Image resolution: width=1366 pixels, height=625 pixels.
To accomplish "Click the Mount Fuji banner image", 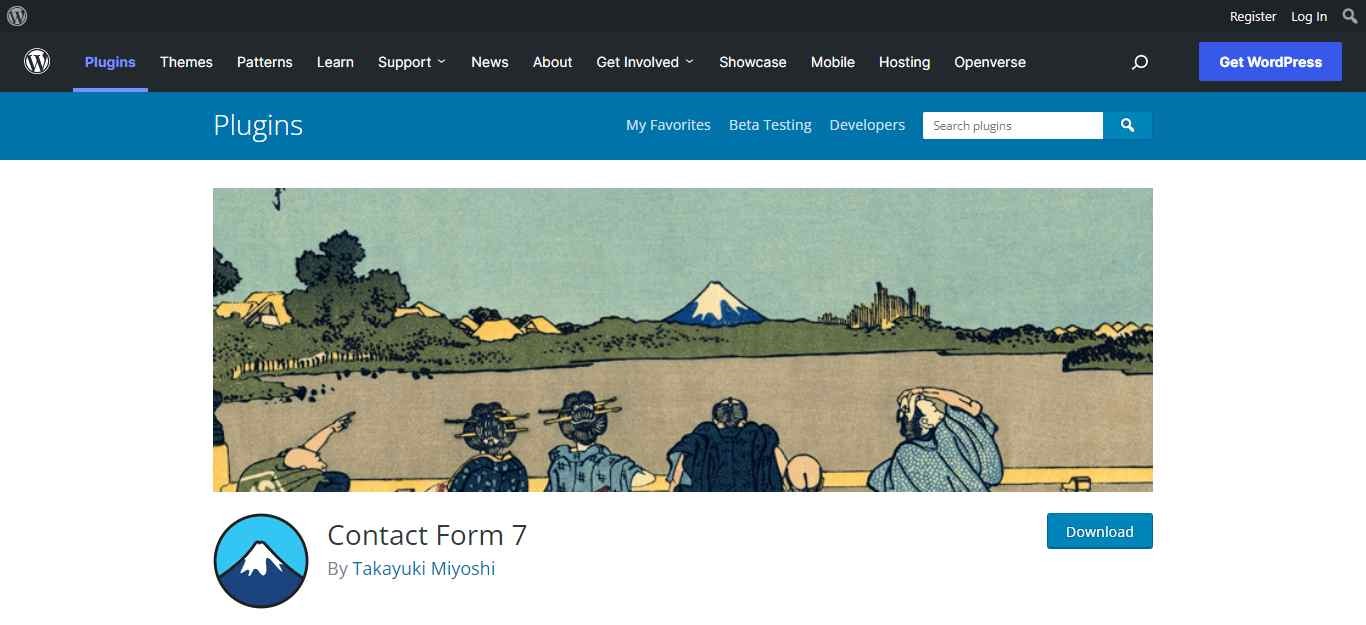I will tap(683, 340).
